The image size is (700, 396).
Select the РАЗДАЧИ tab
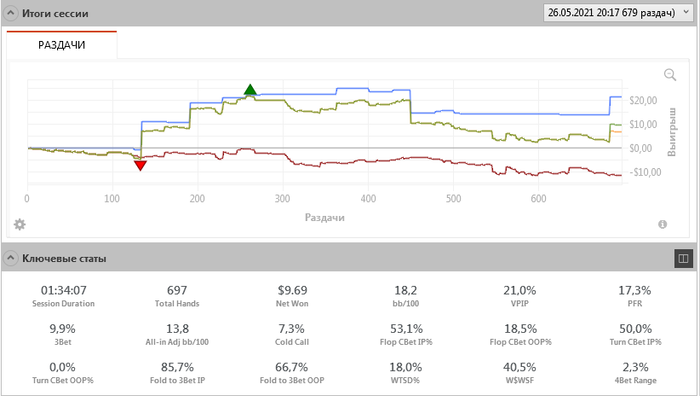[x=62, y=45]
